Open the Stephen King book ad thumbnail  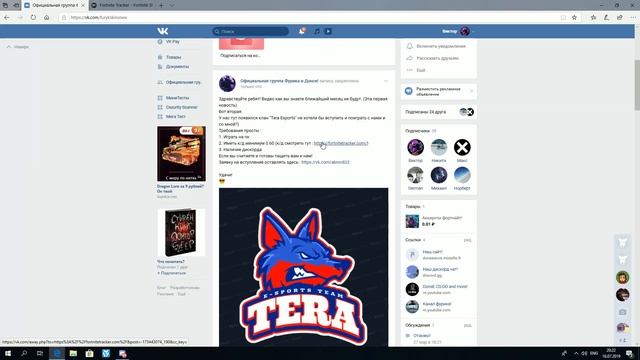click(181, 232)
